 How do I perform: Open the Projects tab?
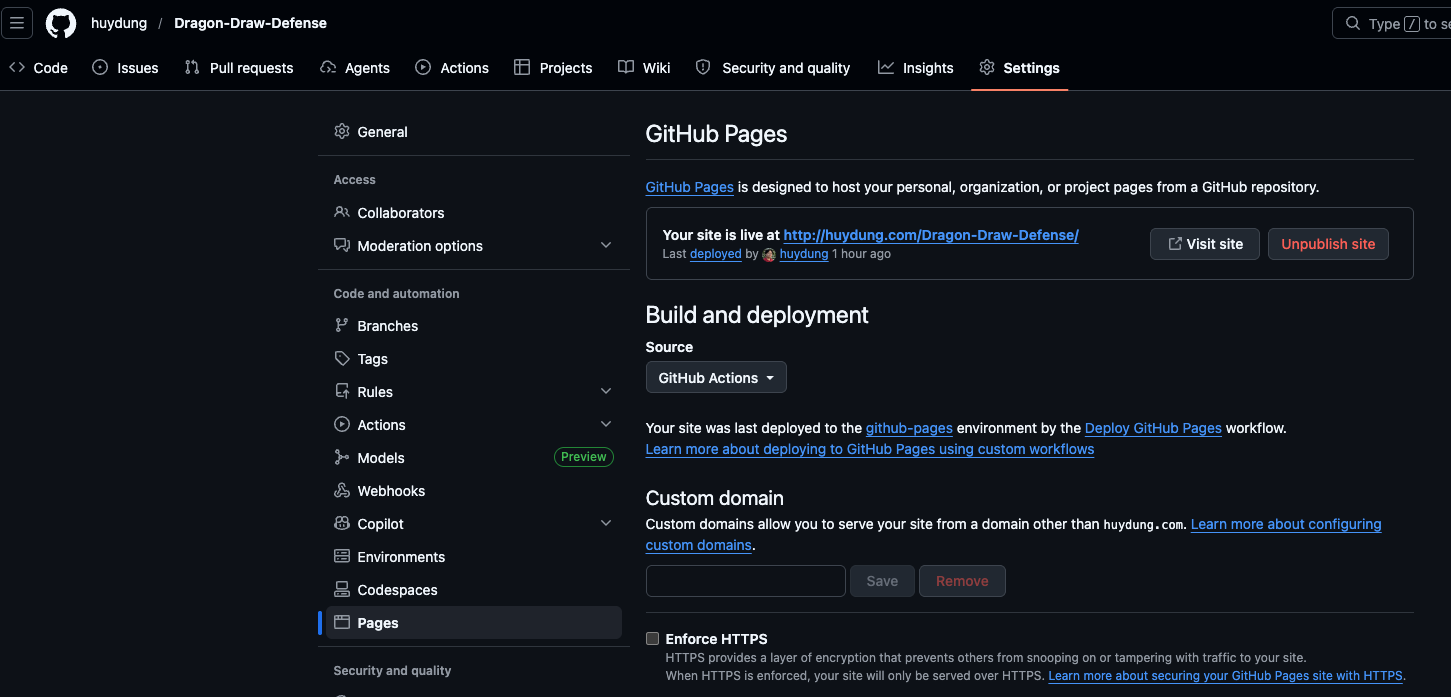pyautogui.click(x=553, y=67)
